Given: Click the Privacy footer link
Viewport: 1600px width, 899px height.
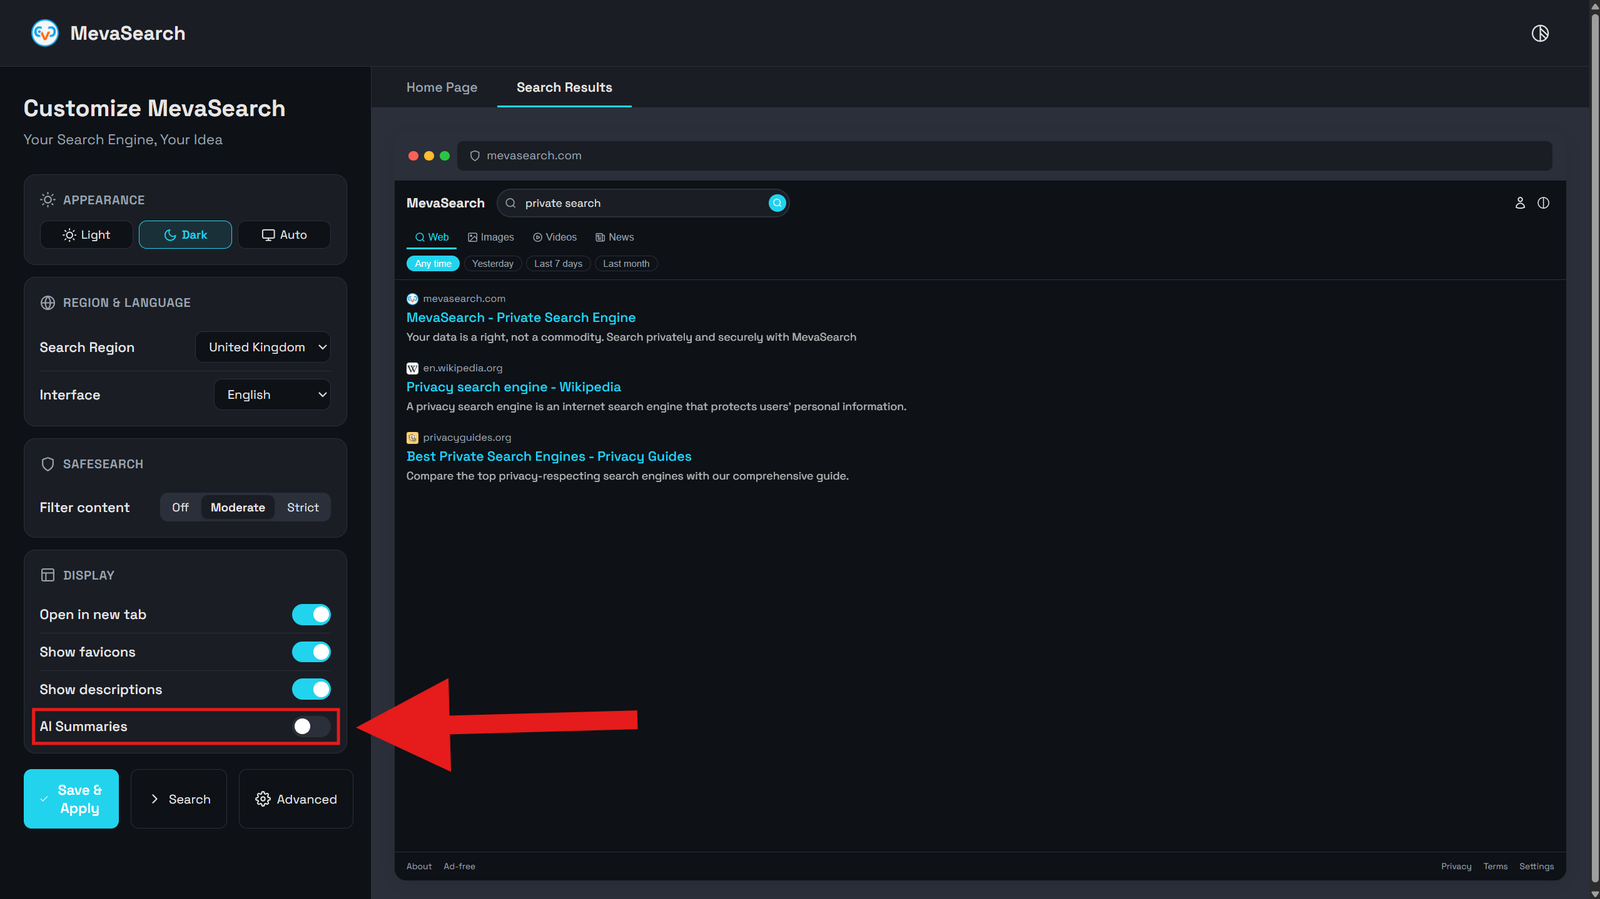Looking at the screenshot, I should 1456,866.
